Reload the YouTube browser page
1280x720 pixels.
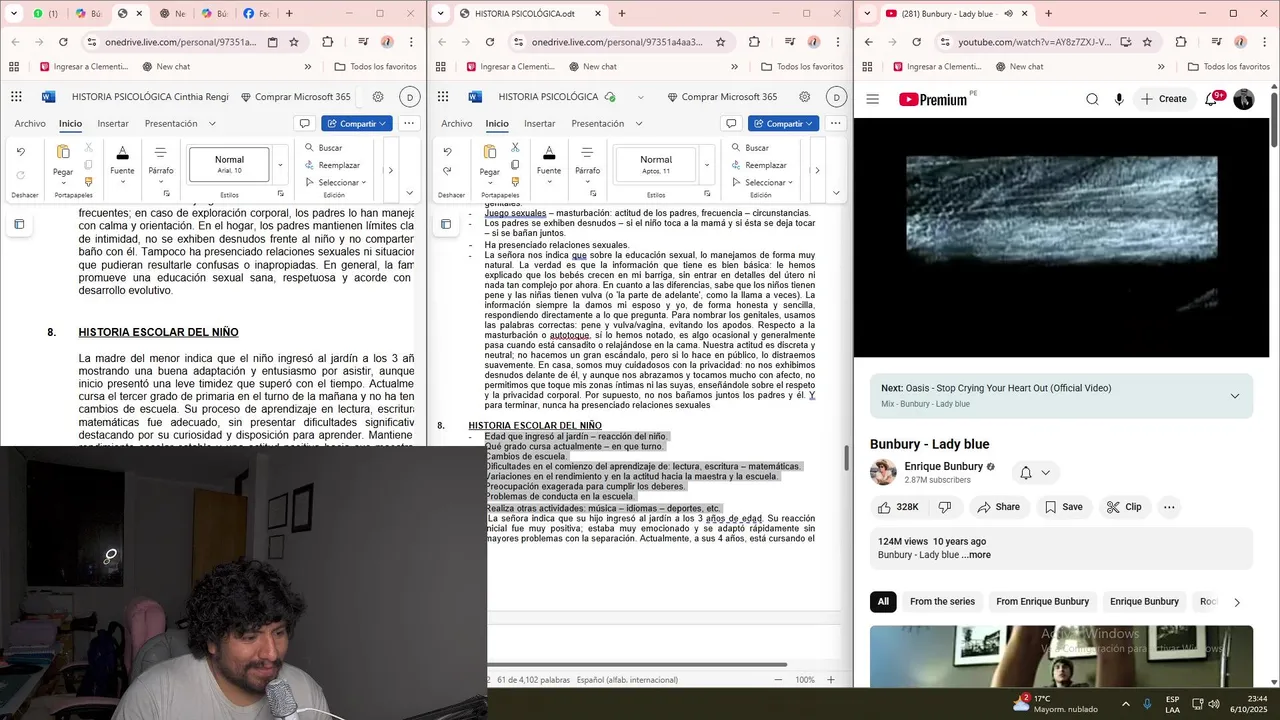916,42
